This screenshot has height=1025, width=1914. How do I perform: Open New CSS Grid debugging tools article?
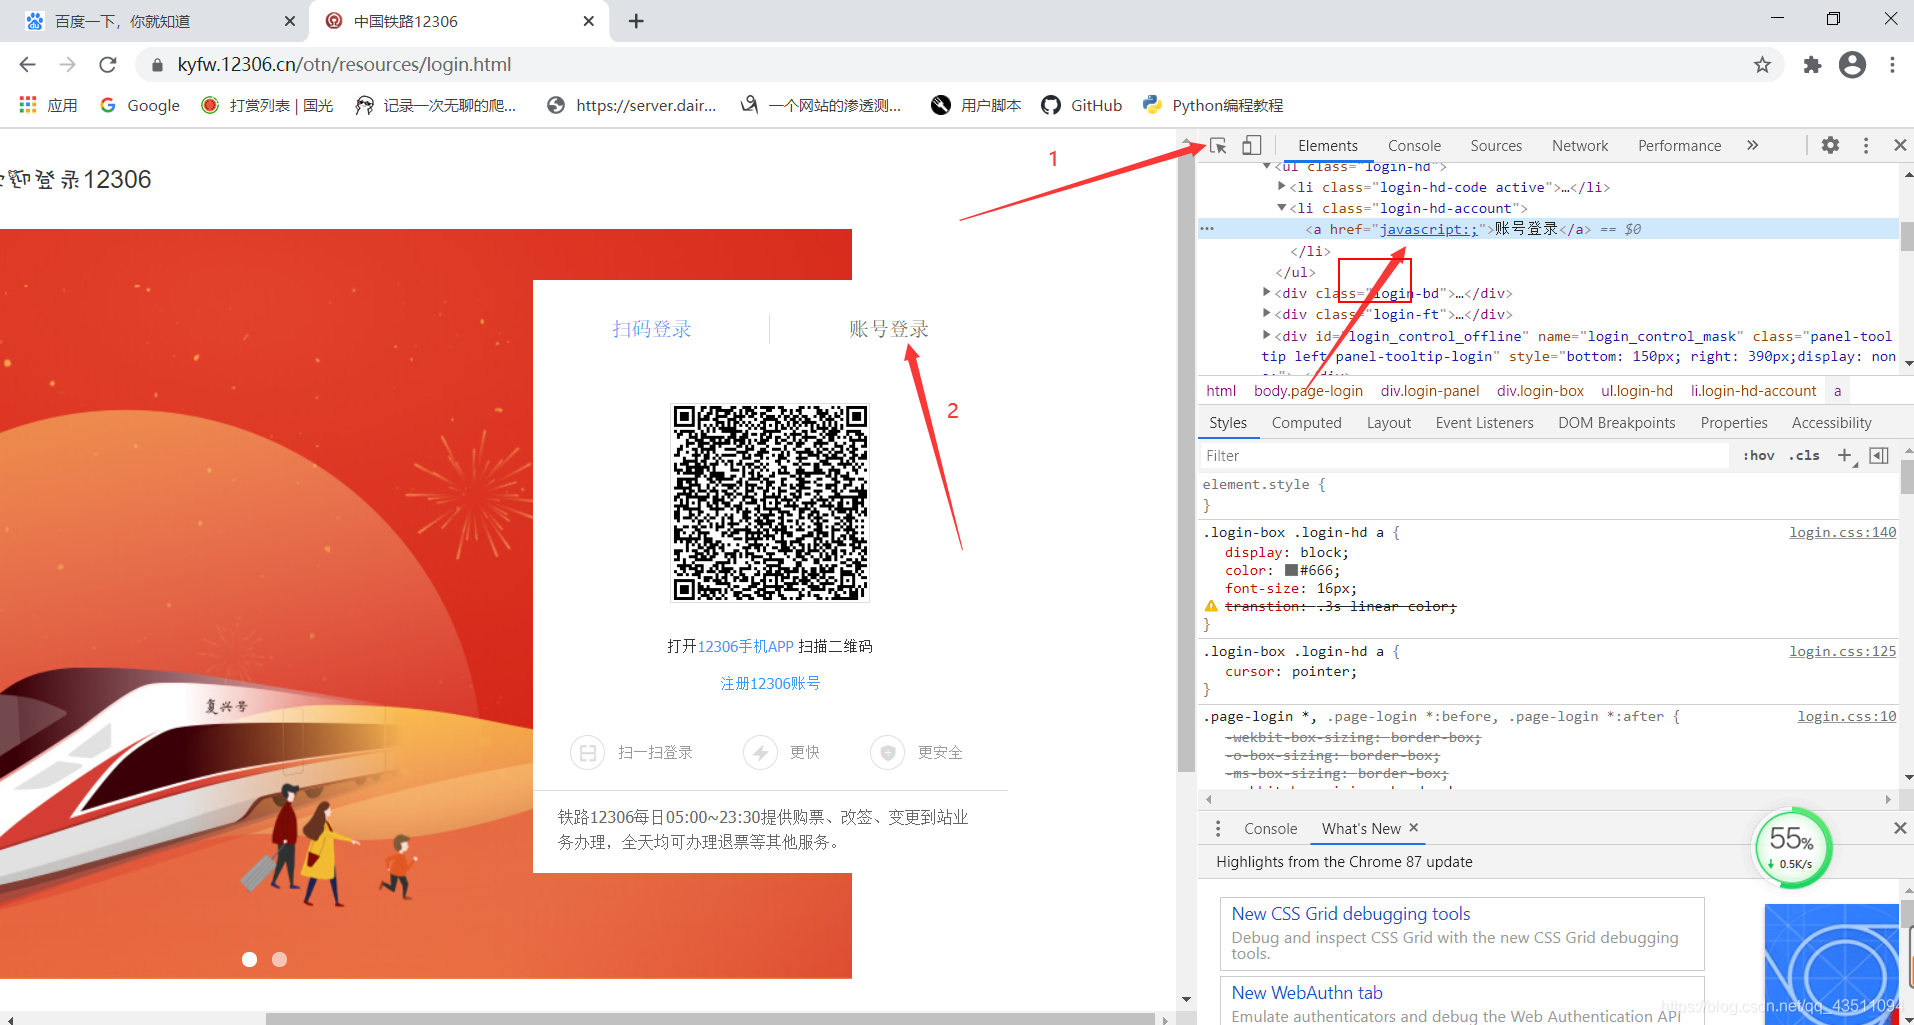pos(1351,914)
